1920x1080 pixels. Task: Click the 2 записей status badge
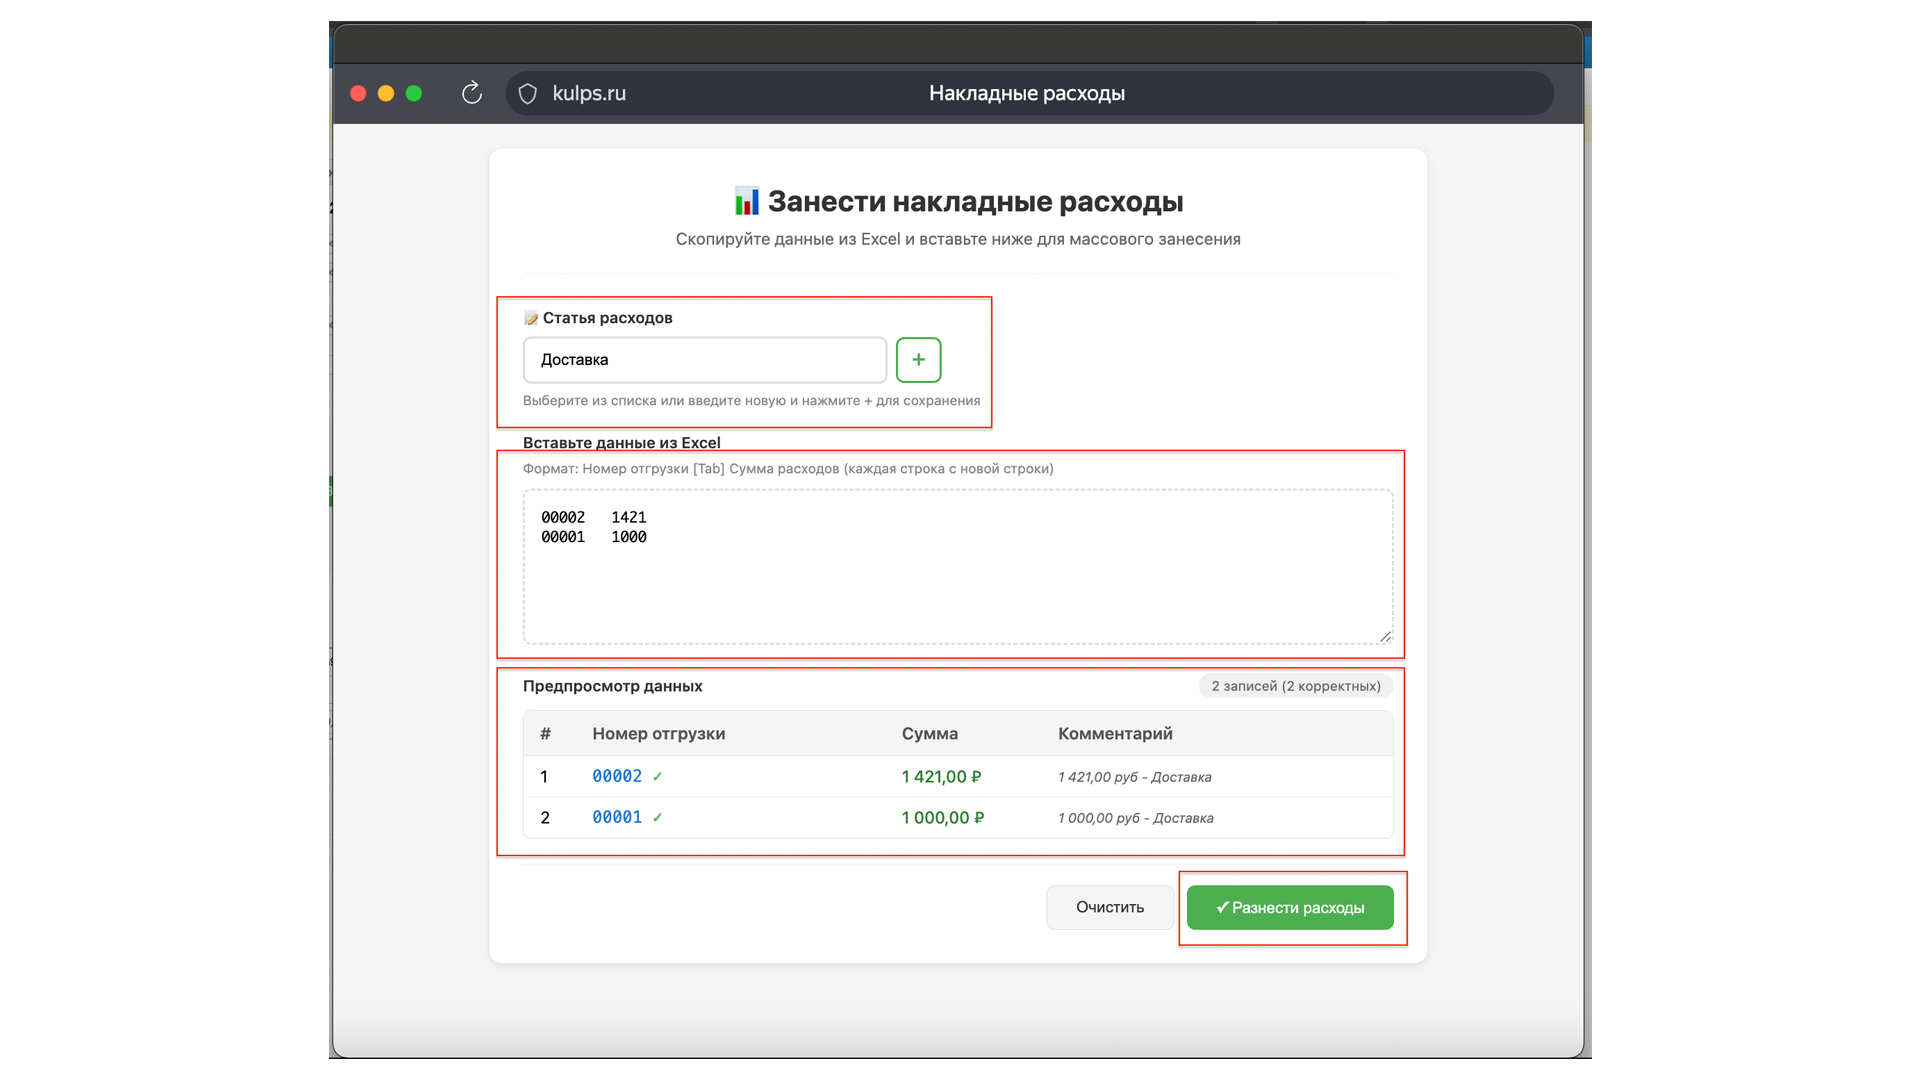(x=1295, y=686)
